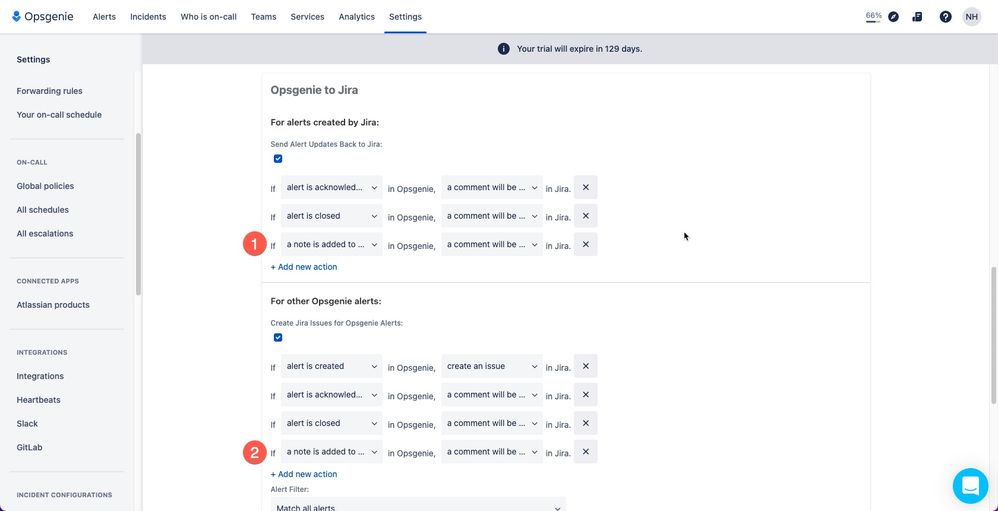Image resolution: width=998 pixels, height=511 pixels.
Task: Open Slack integration settings
Action: (x=27, y=424)
